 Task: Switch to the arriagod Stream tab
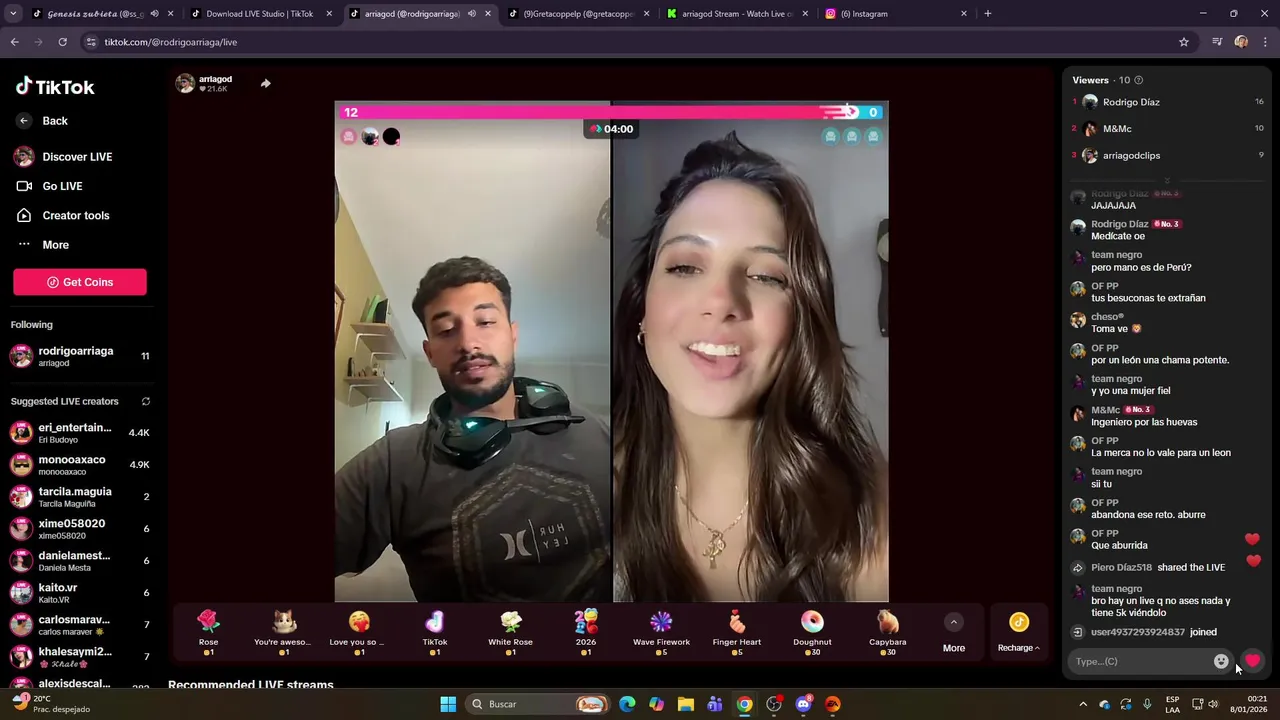[x=738, y=14]
